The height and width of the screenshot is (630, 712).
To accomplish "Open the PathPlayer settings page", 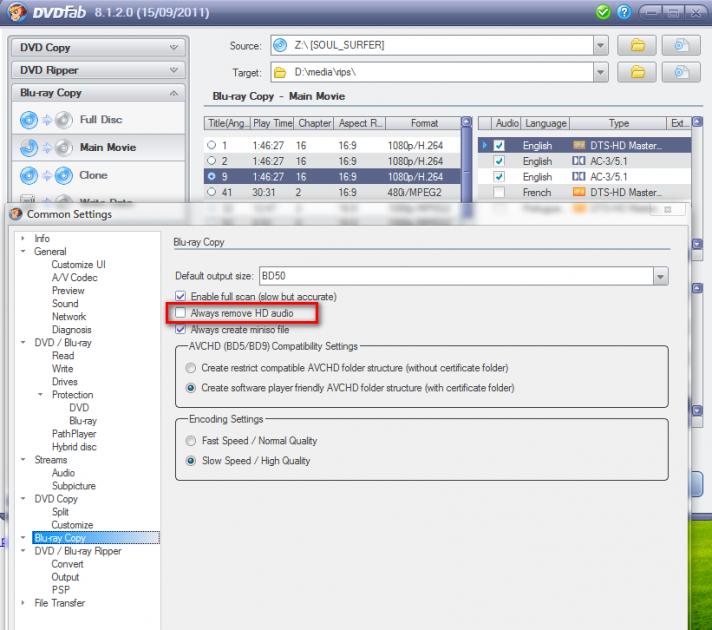I will coord(74,434).
